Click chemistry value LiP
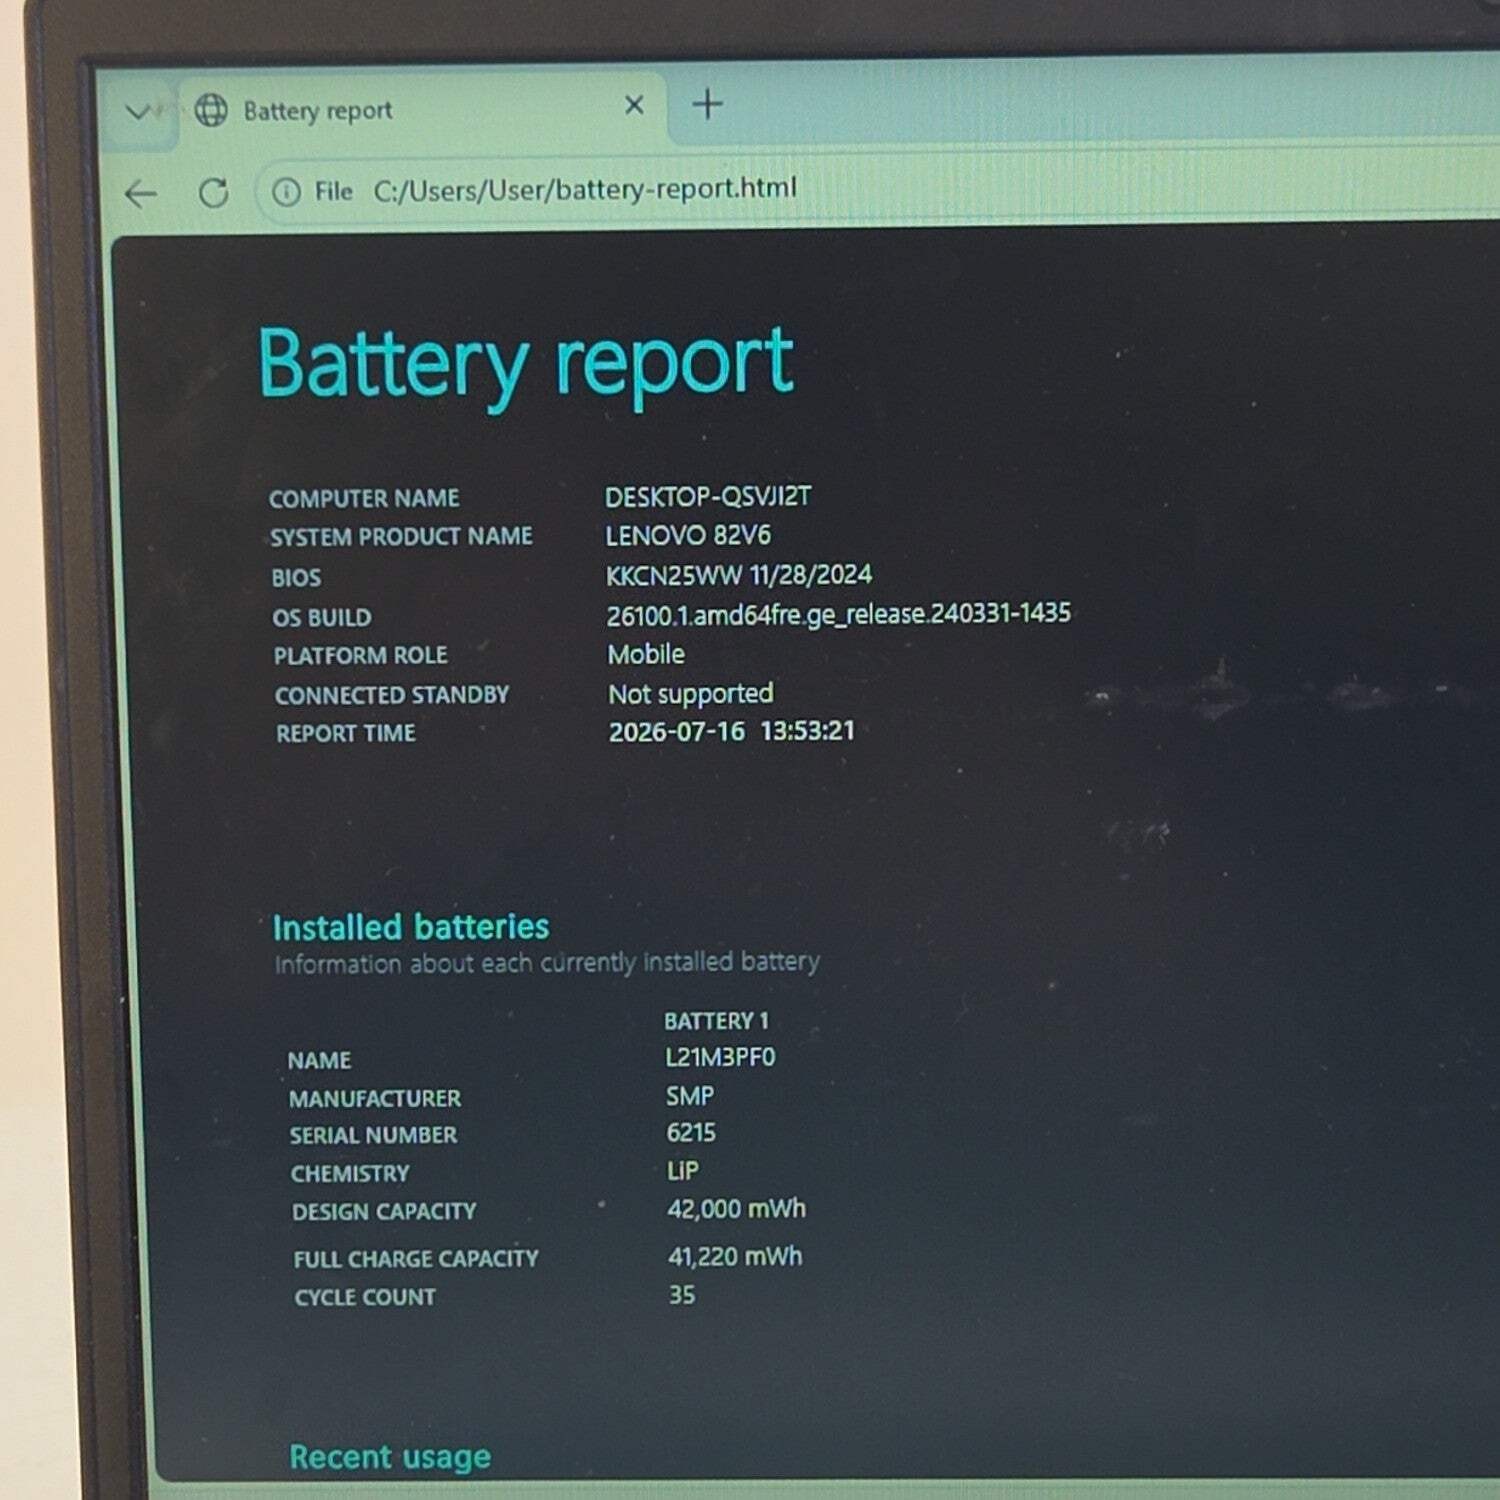Image resolution: width=1500 pixels, height=1500 pixels. 683,1170
